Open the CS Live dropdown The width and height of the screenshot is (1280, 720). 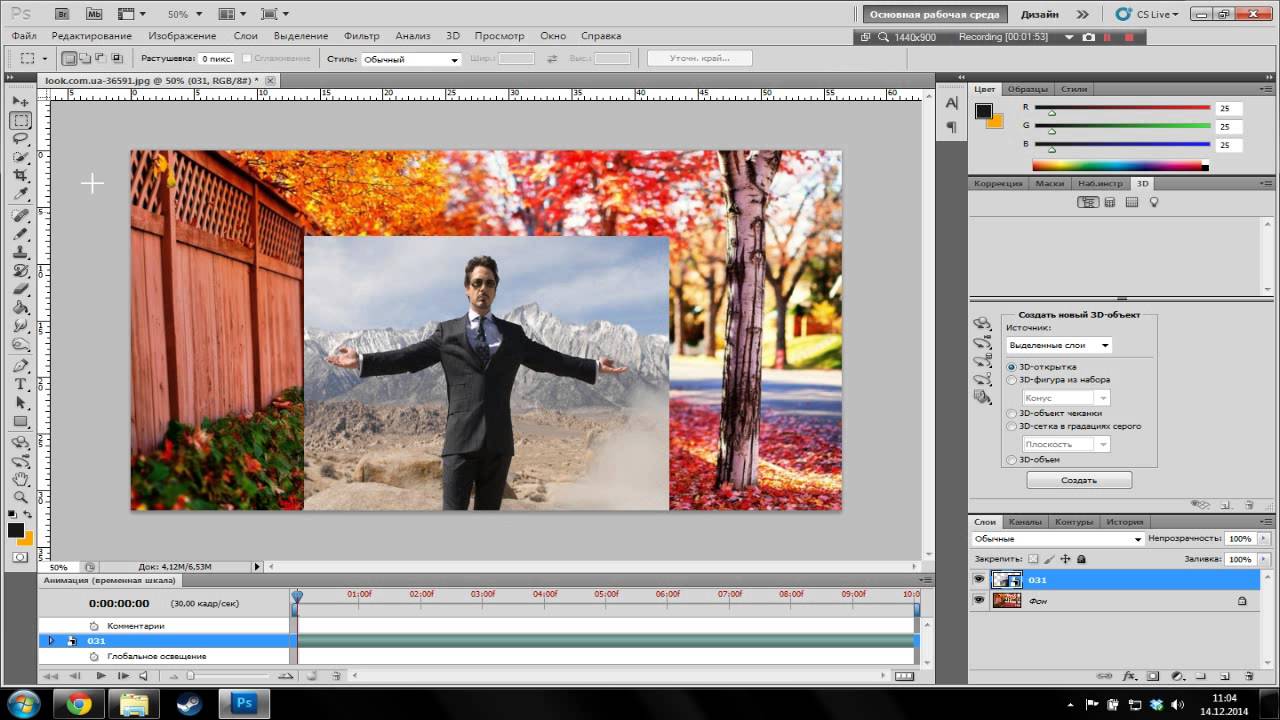coord(1147,15)
